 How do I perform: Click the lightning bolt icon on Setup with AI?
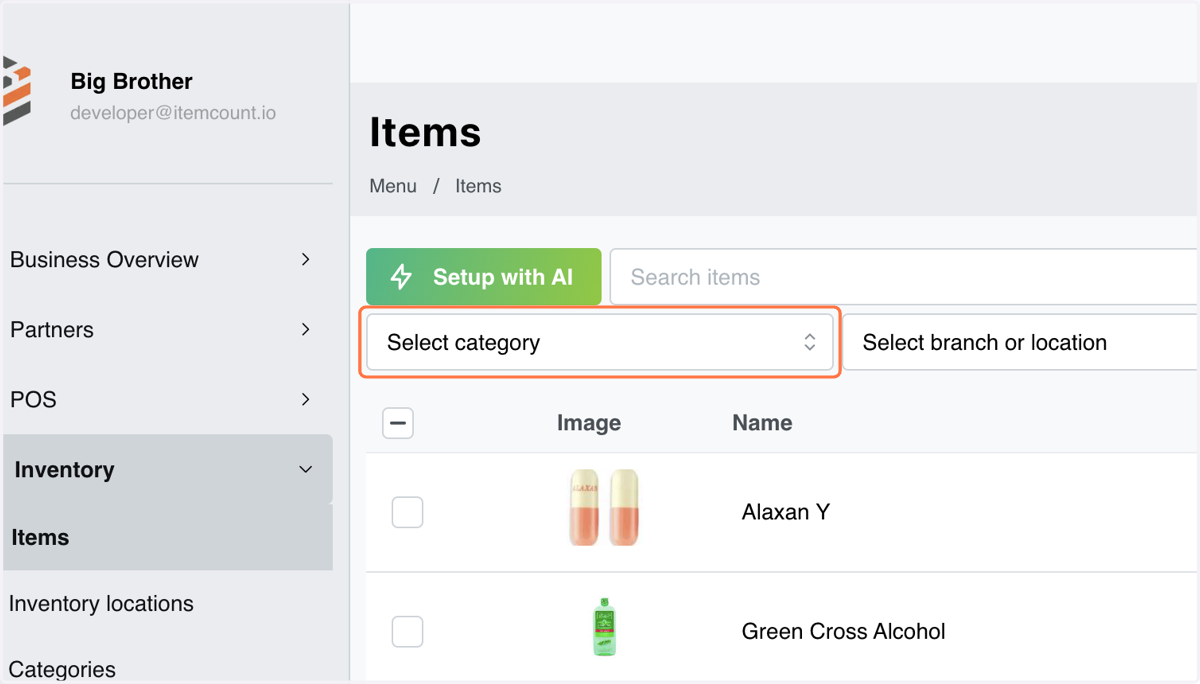tap(401, 277)
